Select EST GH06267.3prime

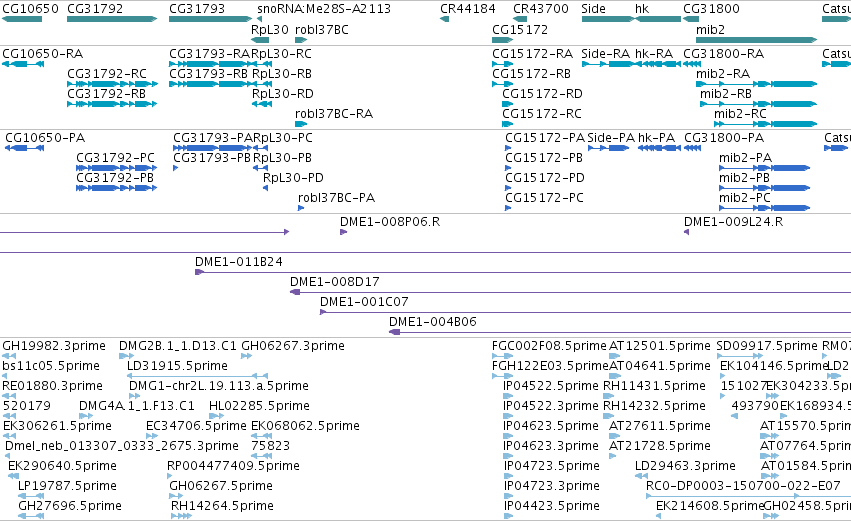[293, 346]
